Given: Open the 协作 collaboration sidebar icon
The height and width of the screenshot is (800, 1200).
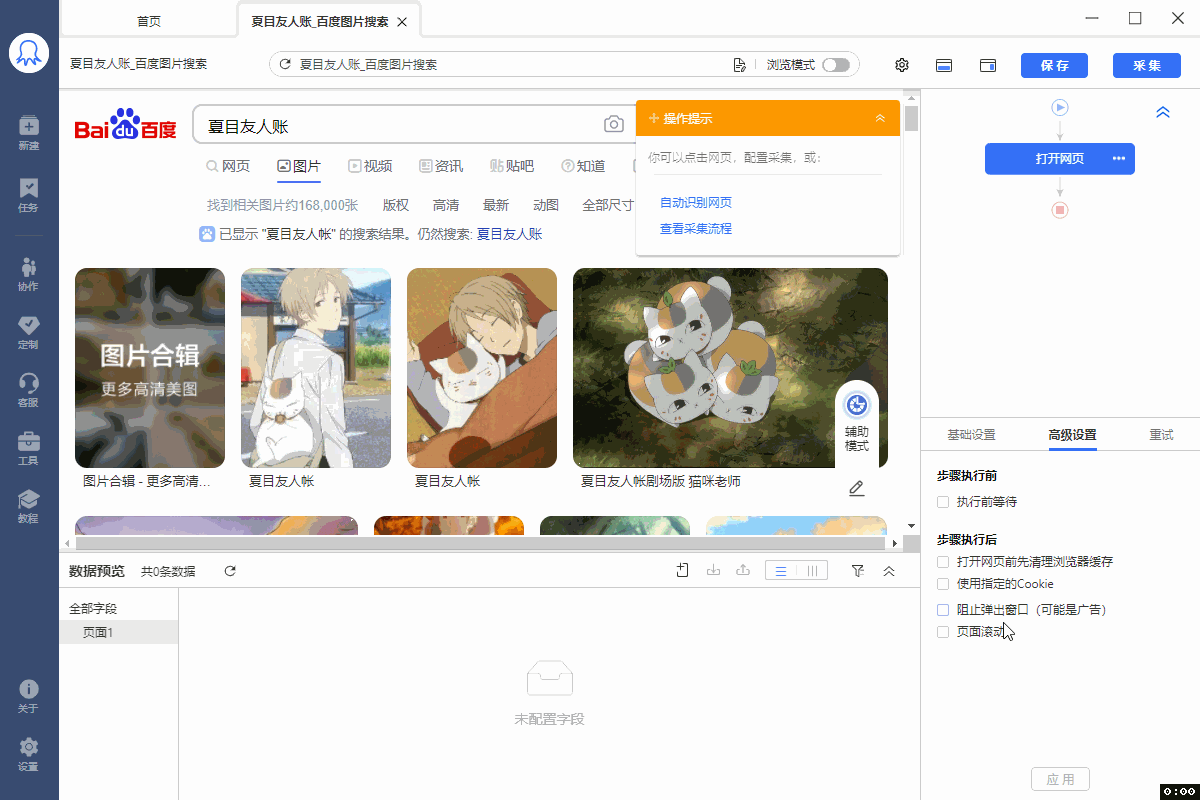Looking at the screenshot, I should click(x=29, y=273).
